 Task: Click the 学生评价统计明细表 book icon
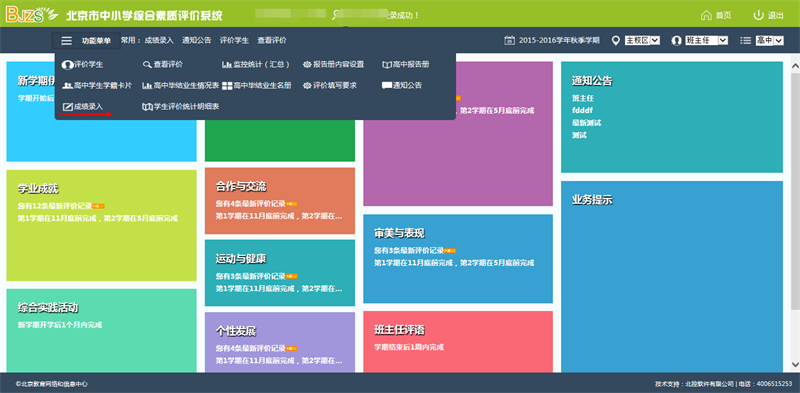(x=147, y=107)
